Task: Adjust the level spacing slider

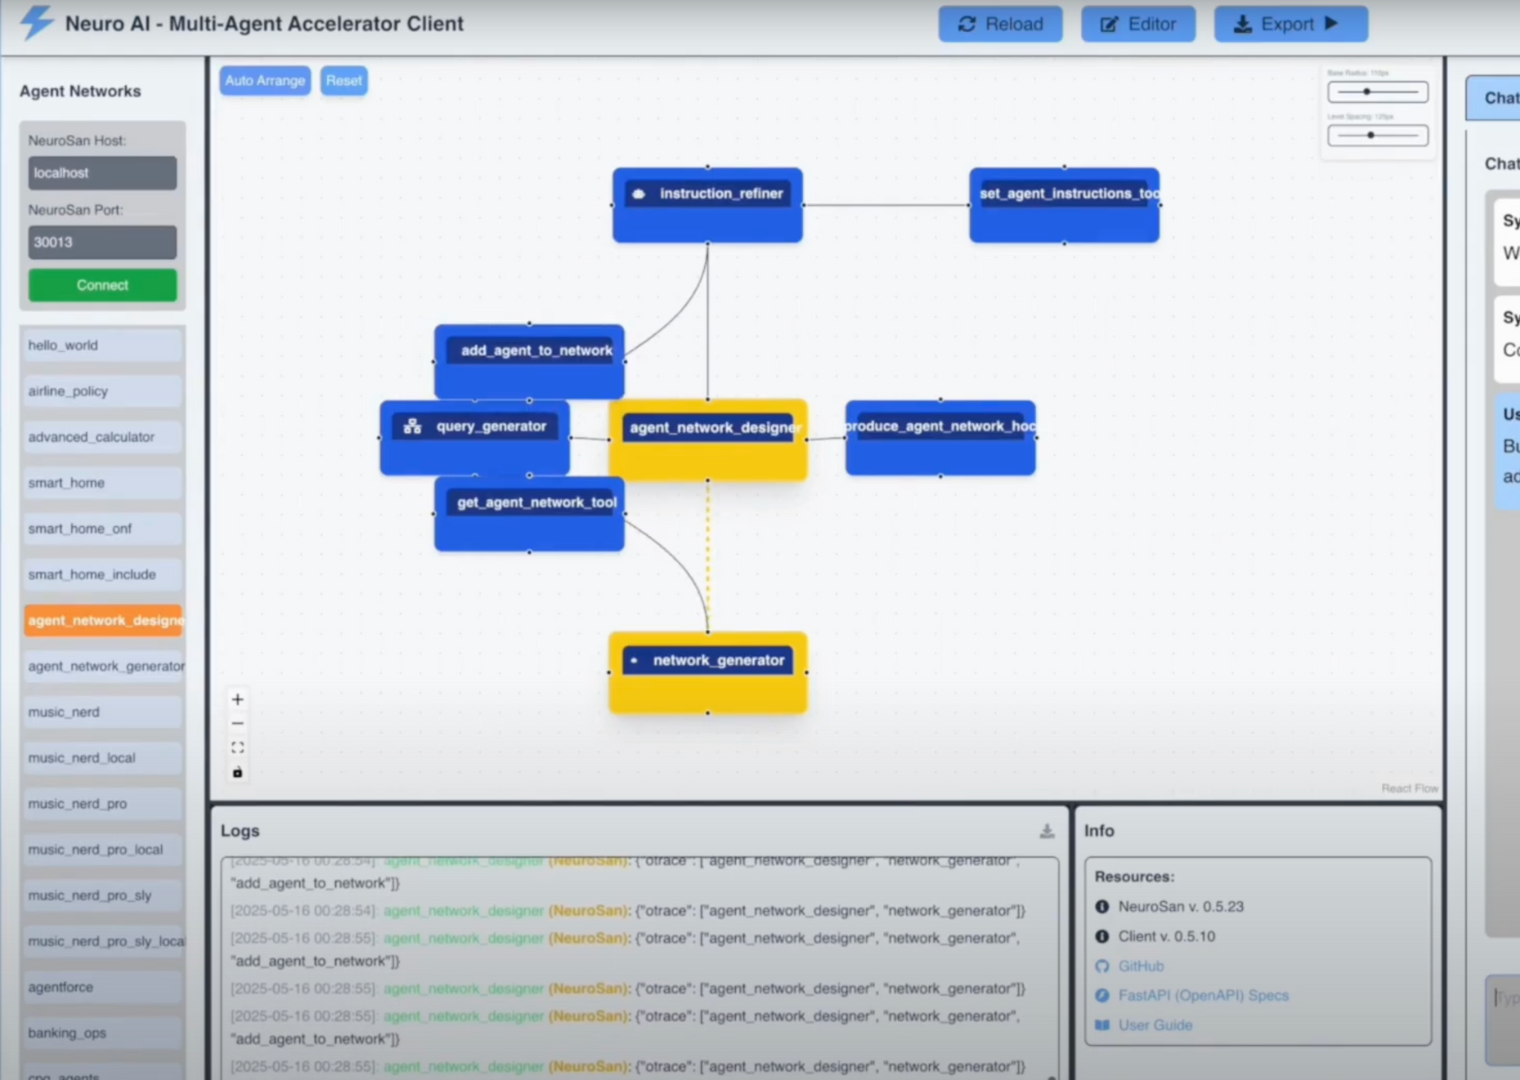Action: 1378,135
